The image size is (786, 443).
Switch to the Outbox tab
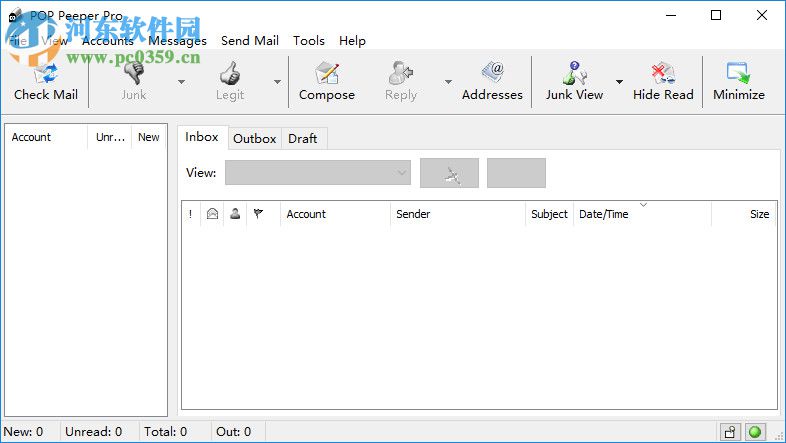255,138
